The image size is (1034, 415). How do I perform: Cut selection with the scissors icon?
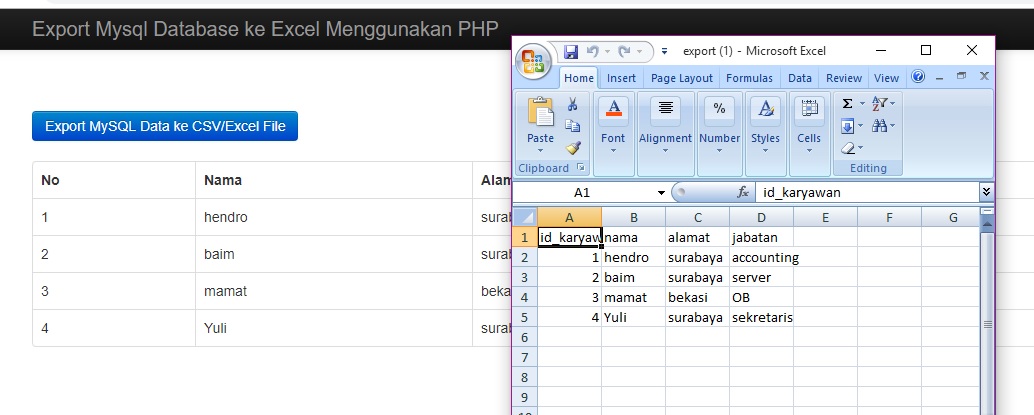click(x=572, y=104)
